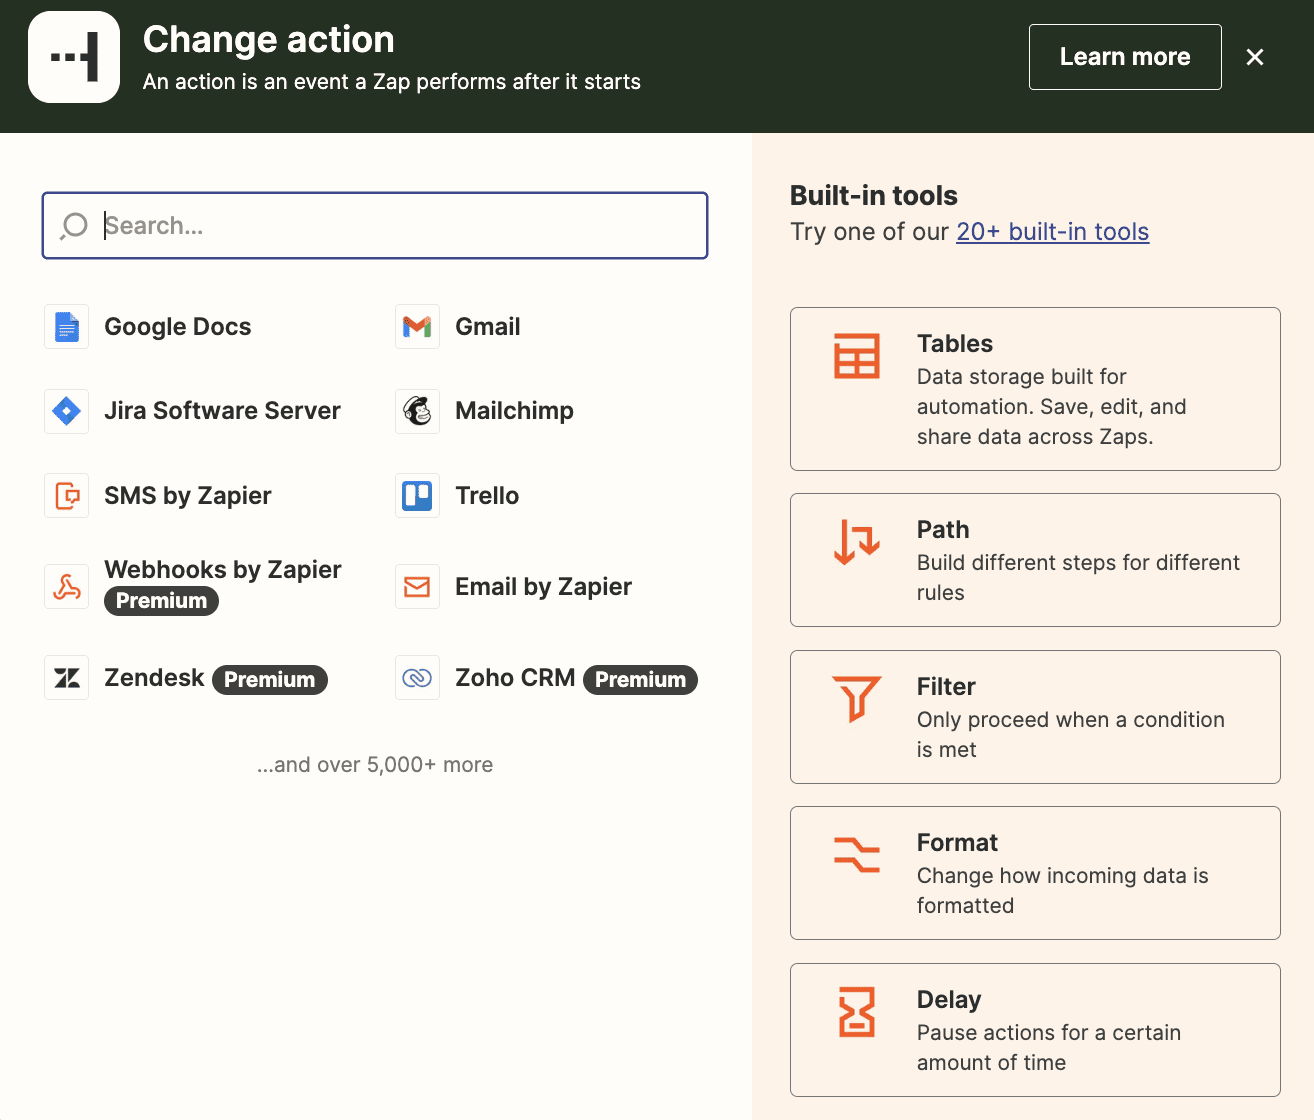Open the Learn more button
Screen dimensions: 1314x1120
[x=1125, y=57]
